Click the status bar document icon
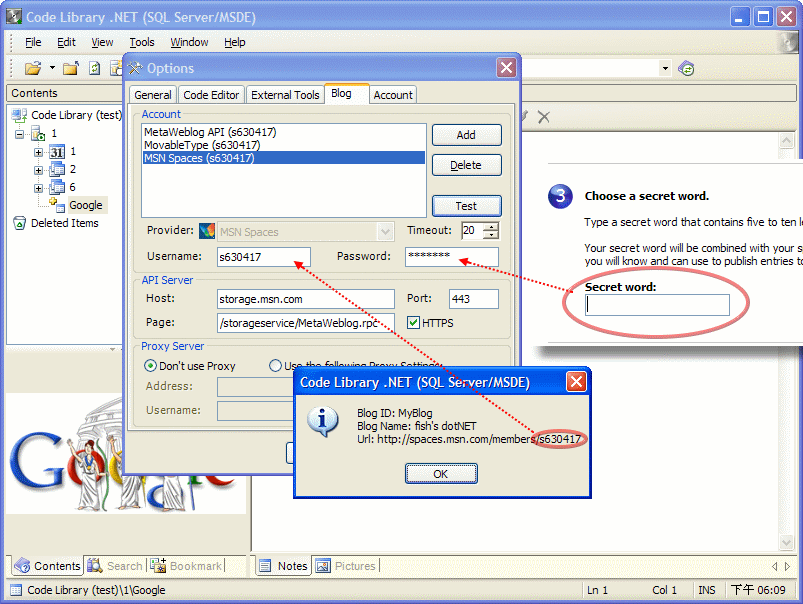803x604 pixels. coord(16,590)
